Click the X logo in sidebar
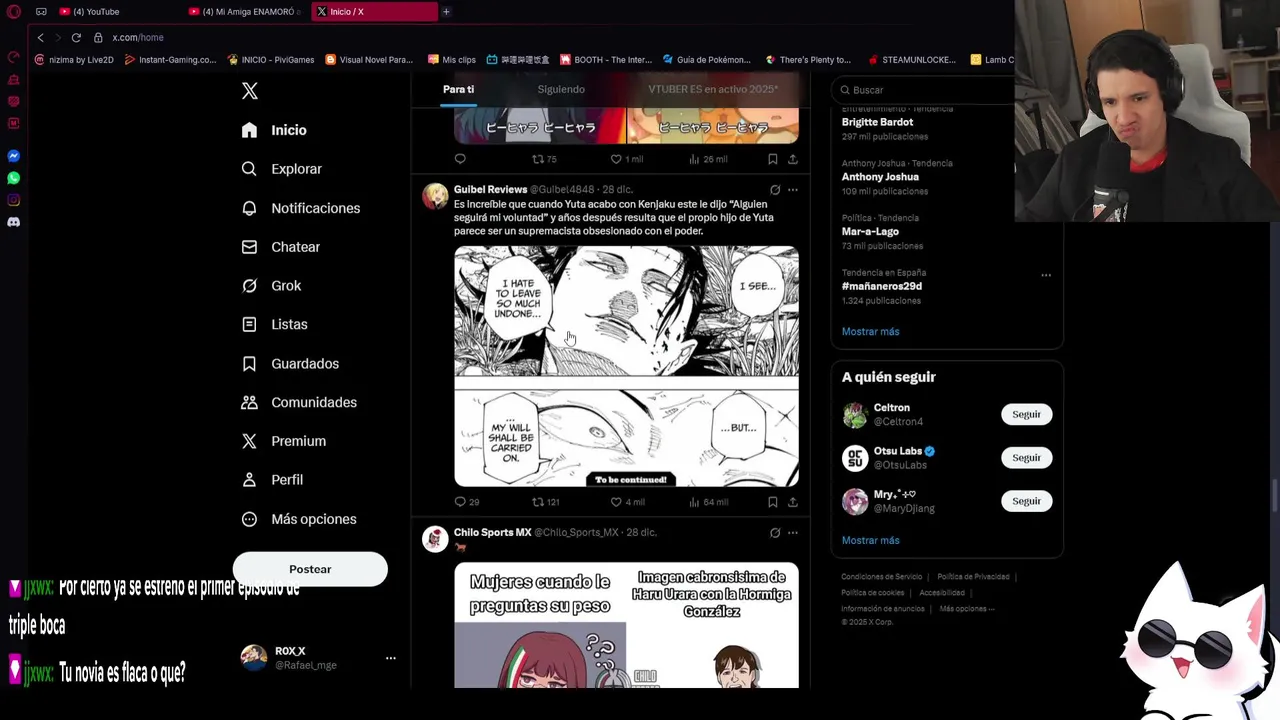The width and height of the screenshot is (1280, 720). click(250, 91)
